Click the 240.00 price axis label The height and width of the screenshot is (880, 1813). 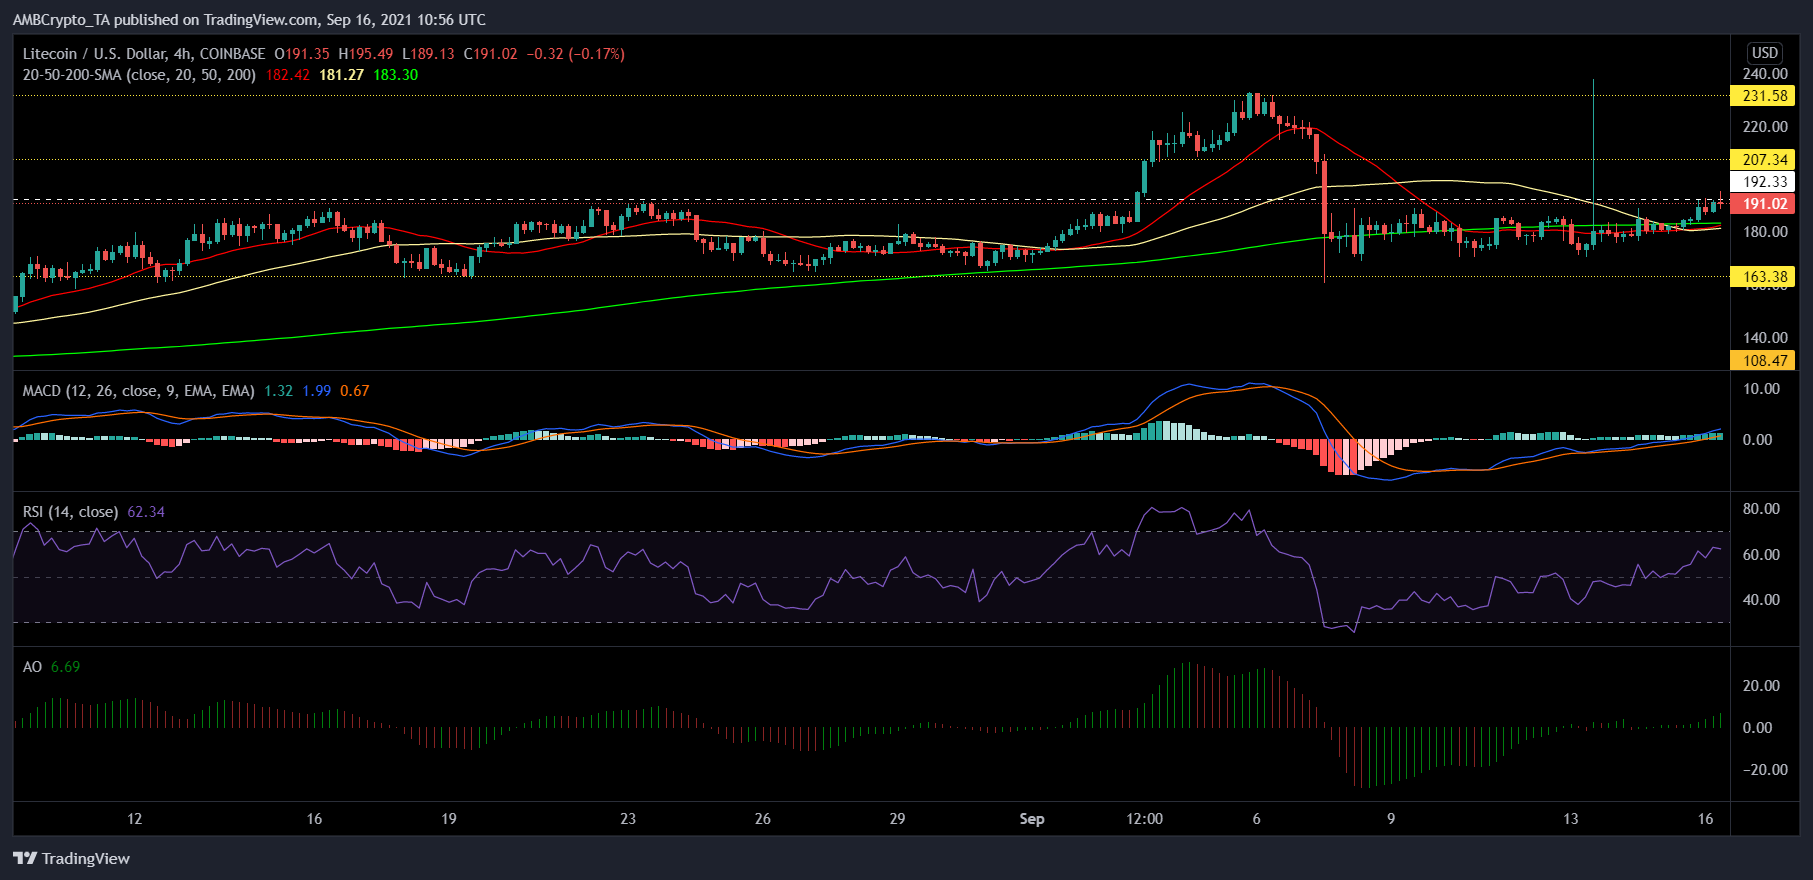tap(1765, 74)
